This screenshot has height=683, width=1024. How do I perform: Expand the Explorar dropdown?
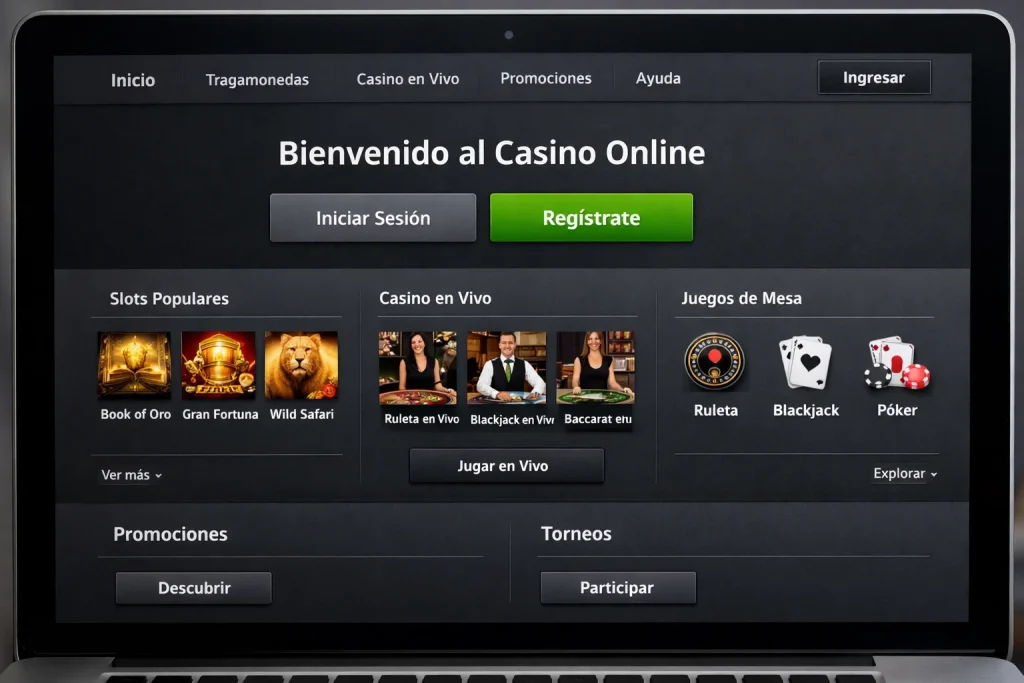(x=905, y=473)
